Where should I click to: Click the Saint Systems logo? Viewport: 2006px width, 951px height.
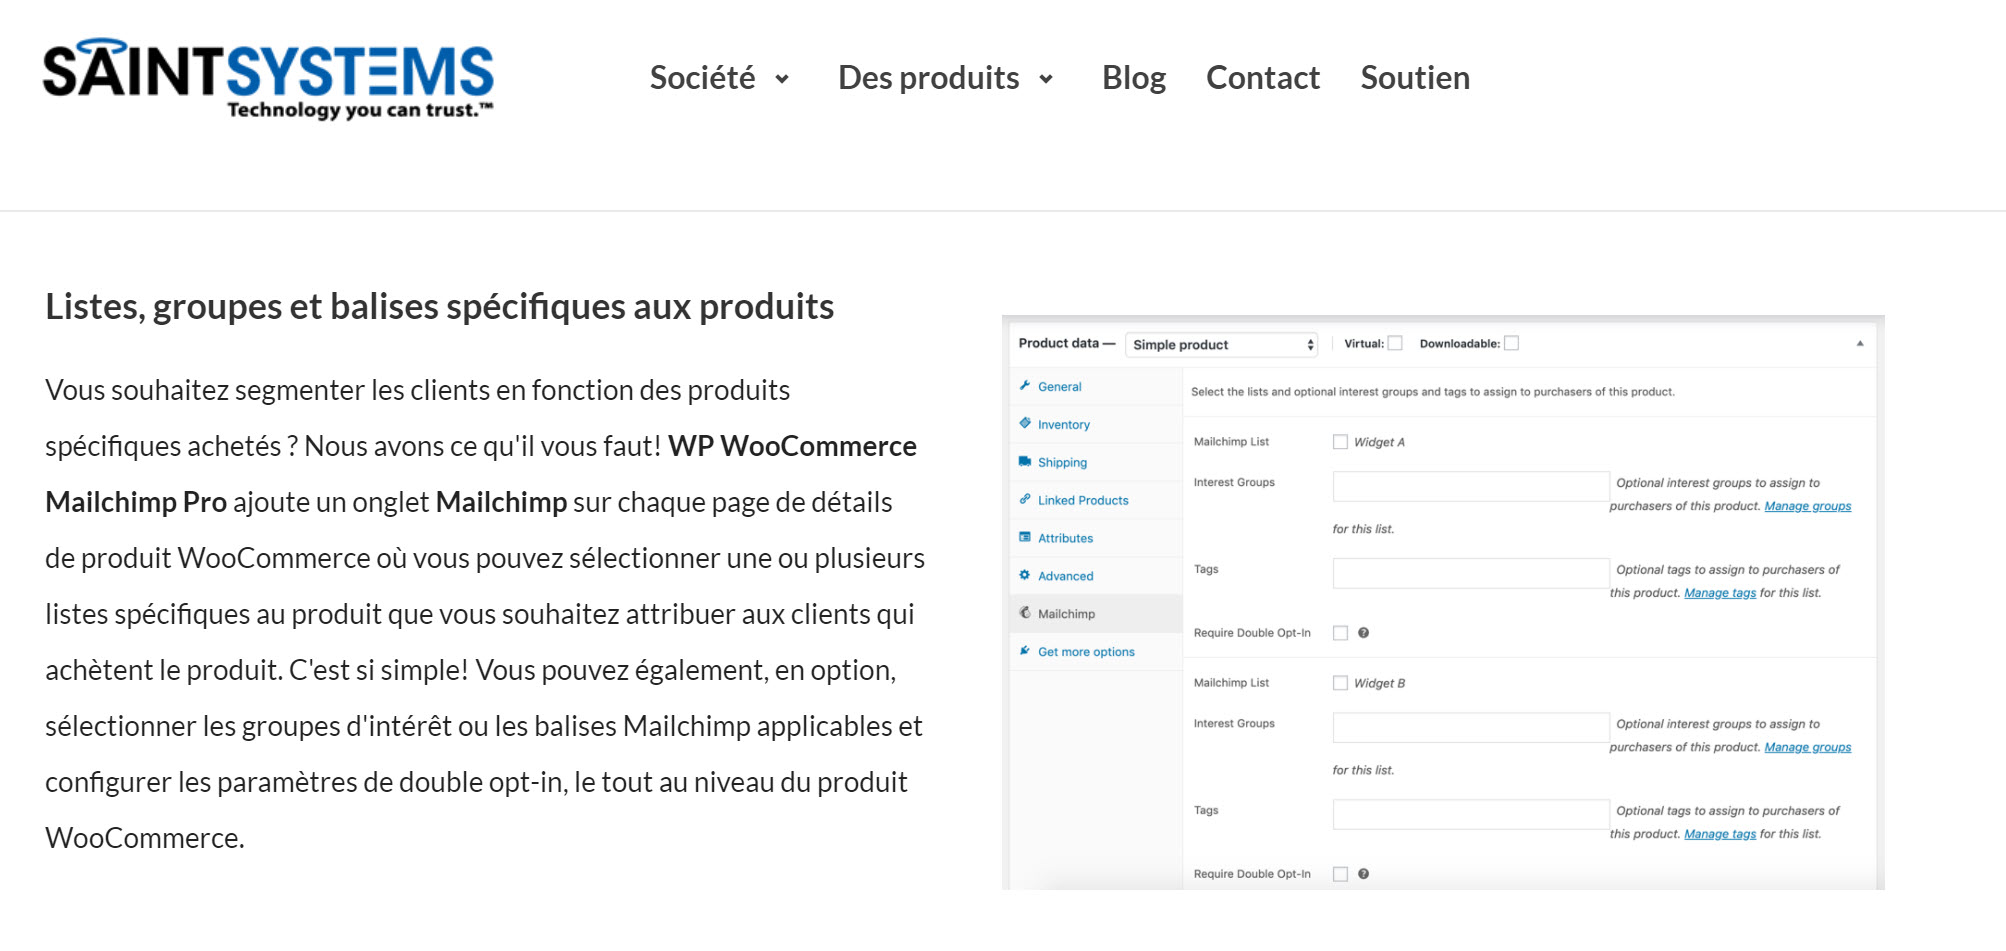pos(268,80)
